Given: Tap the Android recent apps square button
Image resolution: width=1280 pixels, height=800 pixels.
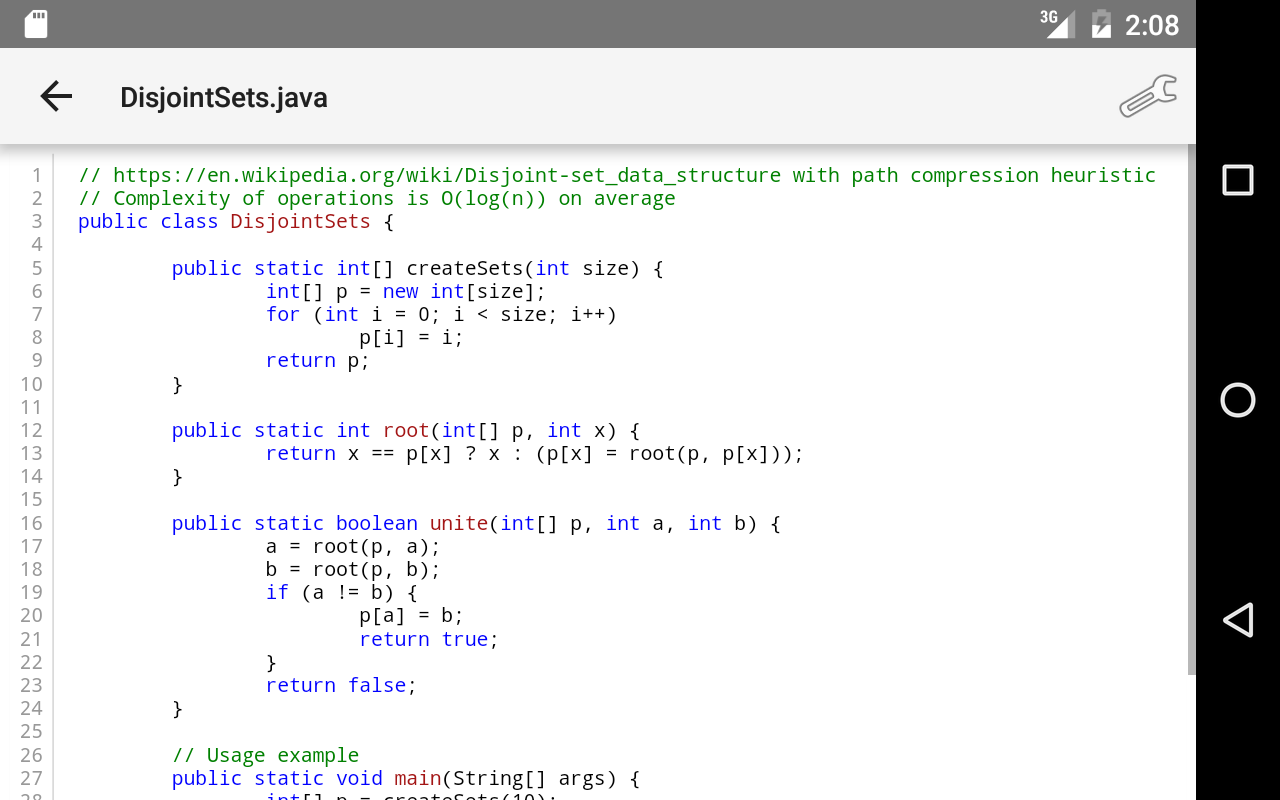Looking at the screenshot, I should 1238,180.
